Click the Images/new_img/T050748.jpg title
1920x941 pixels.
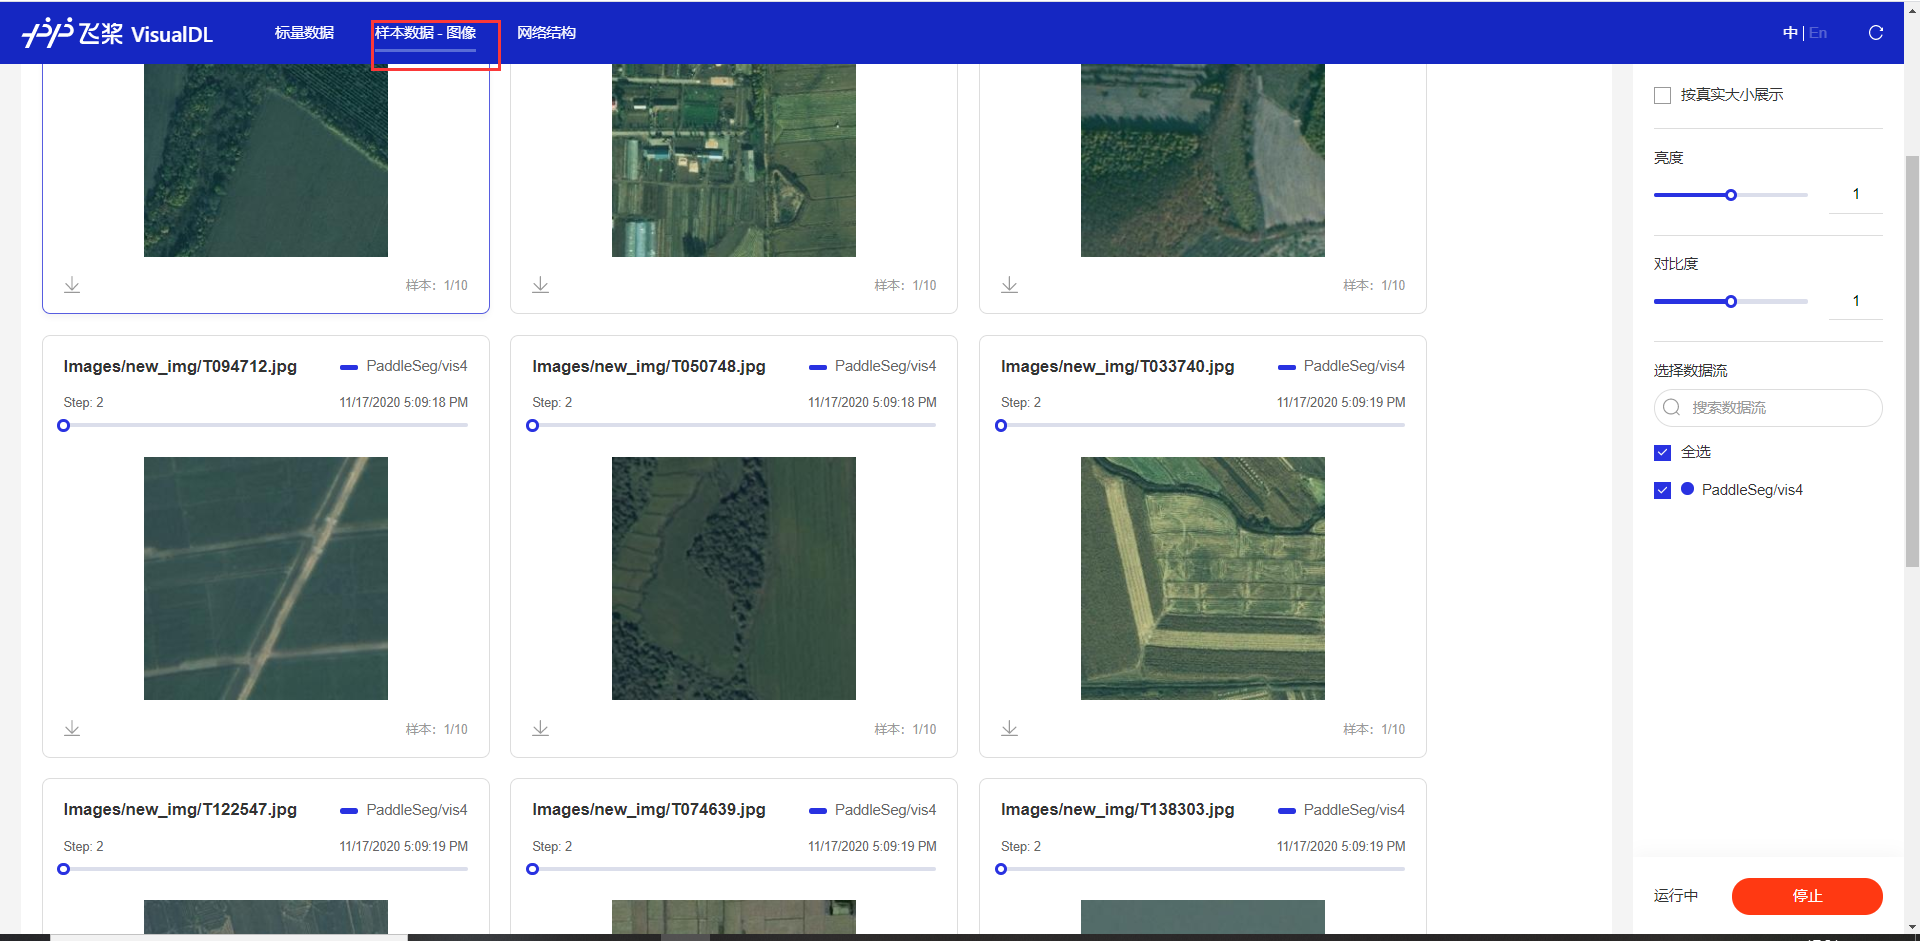pos(649,366)
